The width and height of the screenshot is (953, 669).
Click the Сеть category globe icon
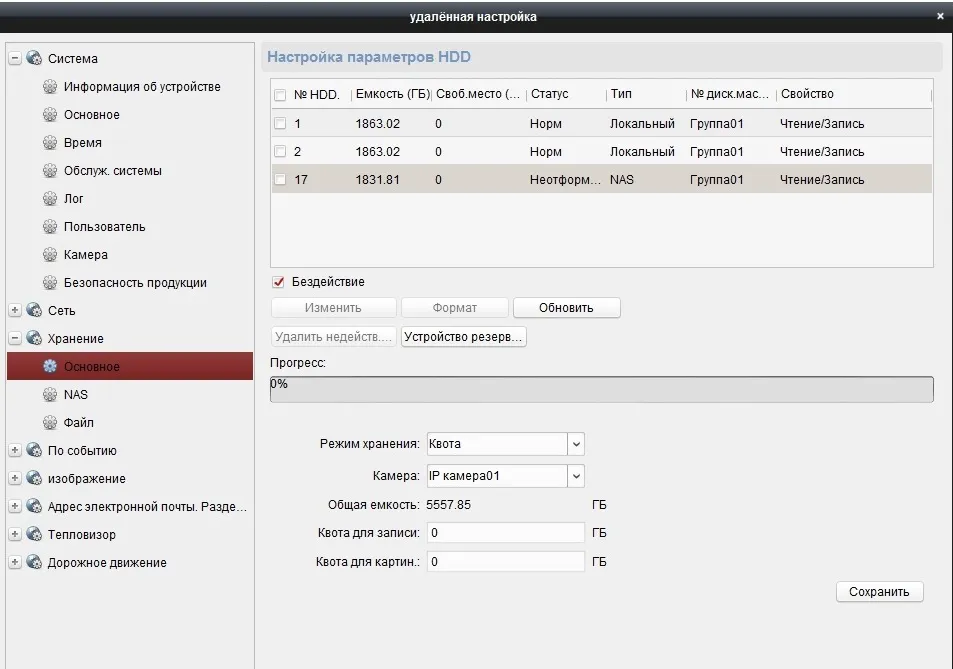tap(35, 311)
